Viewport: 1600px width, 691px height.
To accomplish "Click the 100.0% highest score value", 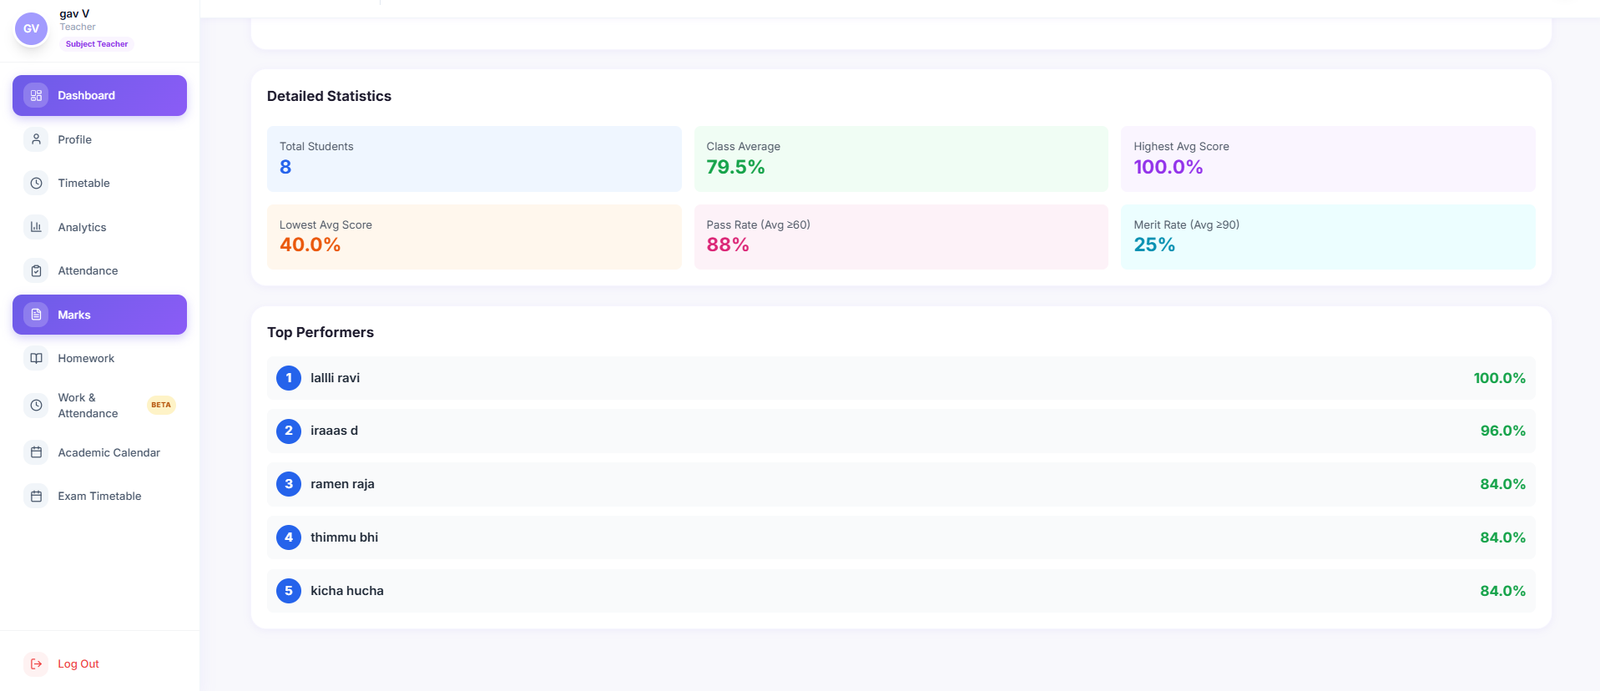I will tap(1168, 167).
